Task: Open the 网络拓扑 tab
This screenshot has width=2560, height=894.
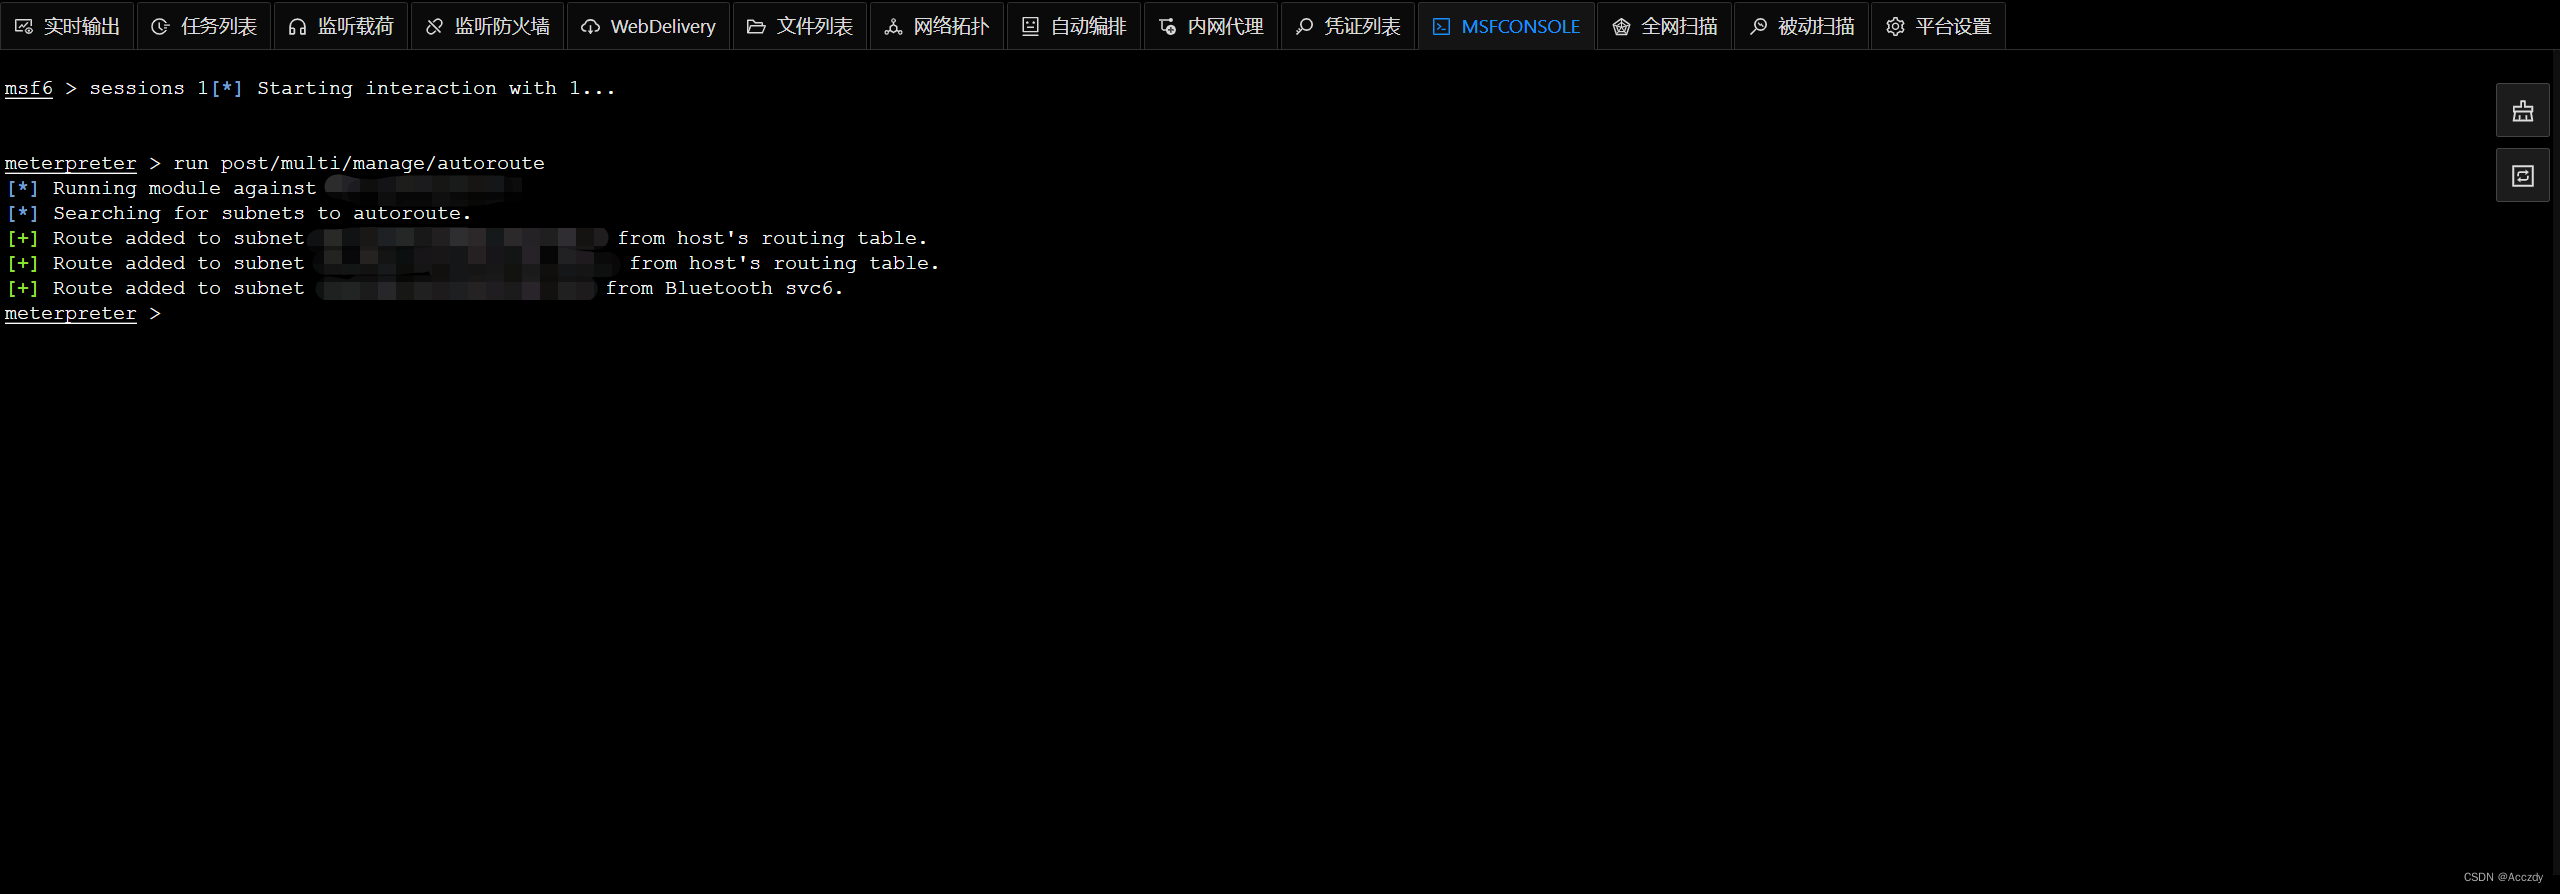Action: (x=937, y=26)
